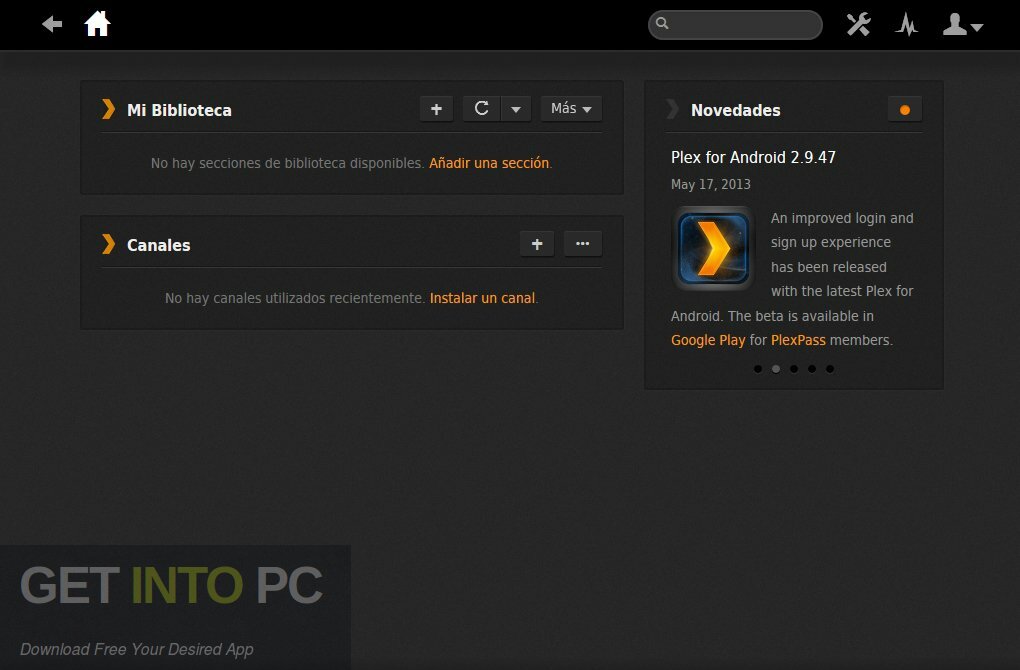The width and height of the screenshot is (1020, 670).
Task: Click the May 17, 2013 date text
Action: (710, 184)
